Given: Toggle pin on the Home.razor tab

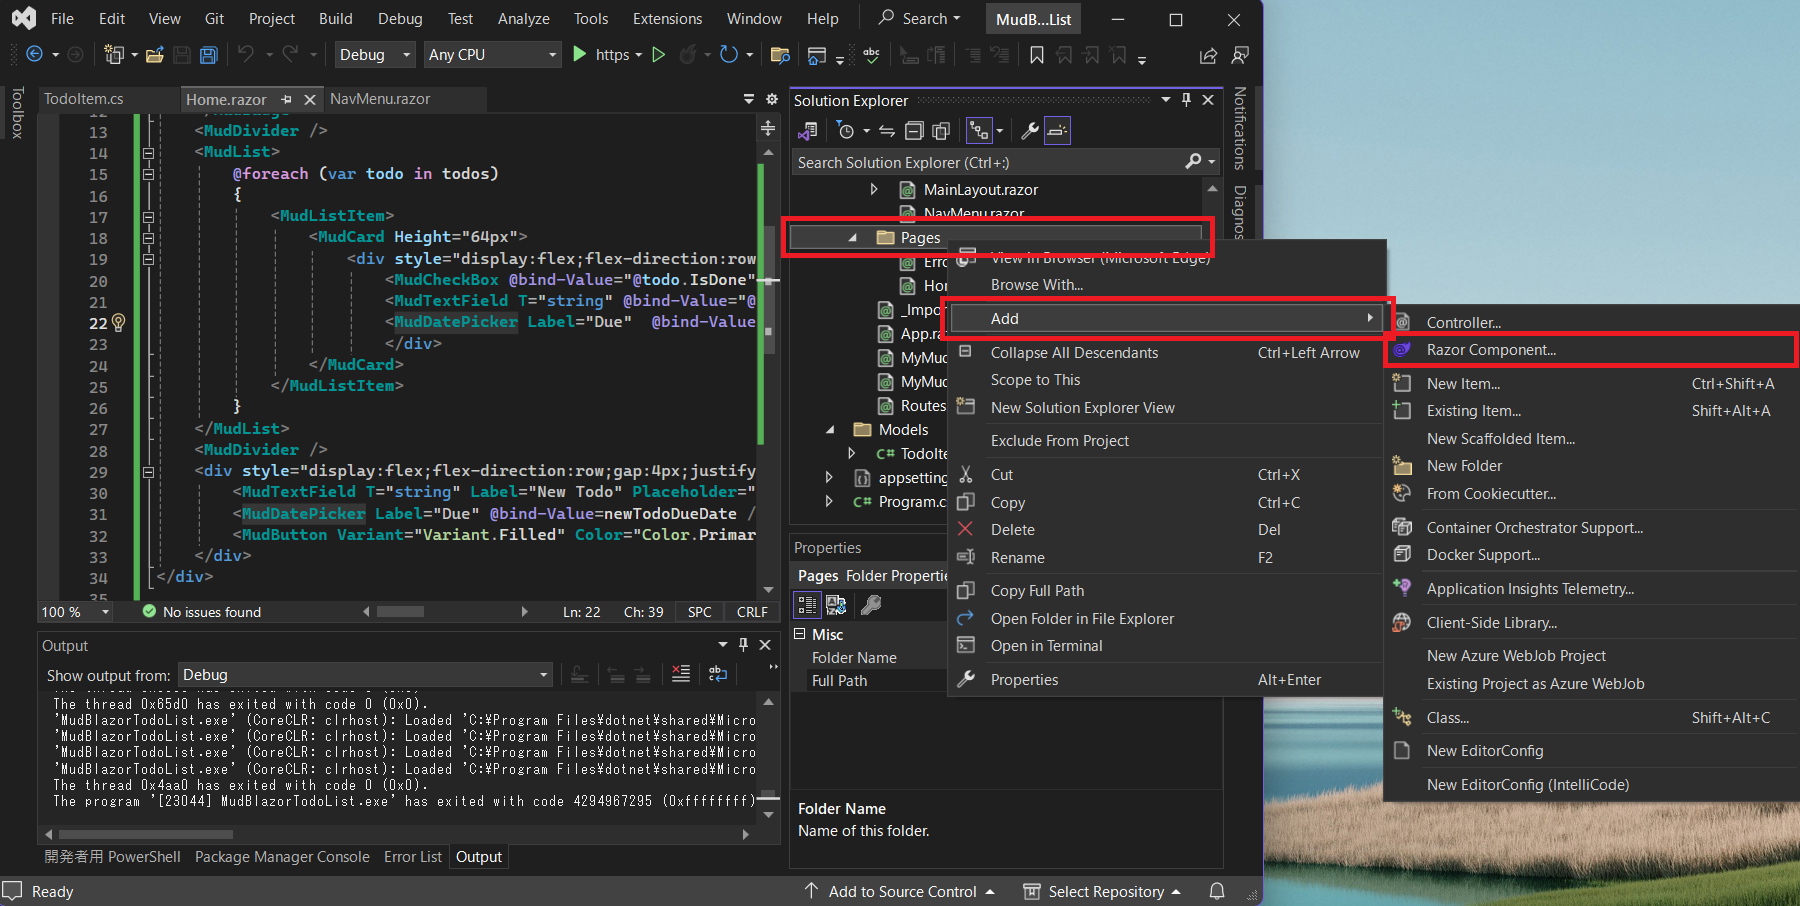Looking at the screenshot, I should 287,99.
